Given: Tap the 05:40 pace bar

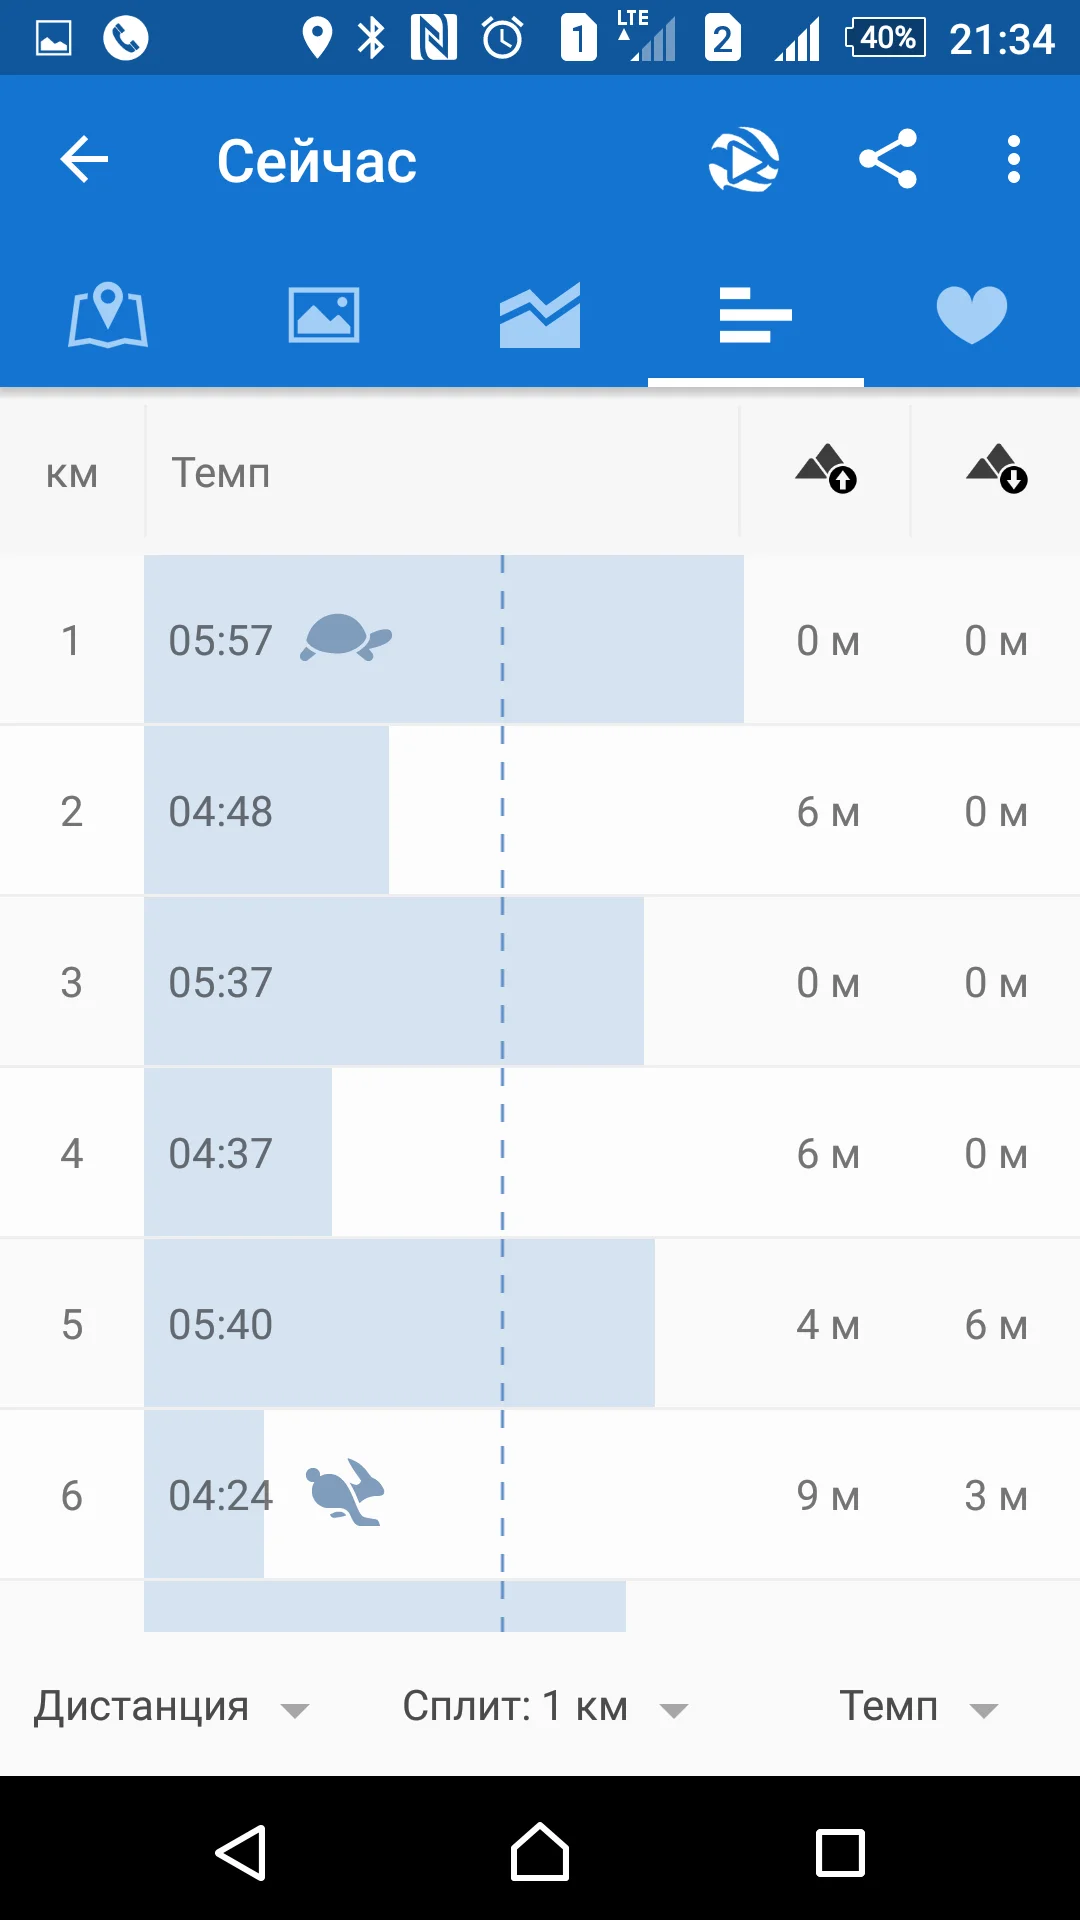Looking at the screenshot, I should coord(400,1324).
